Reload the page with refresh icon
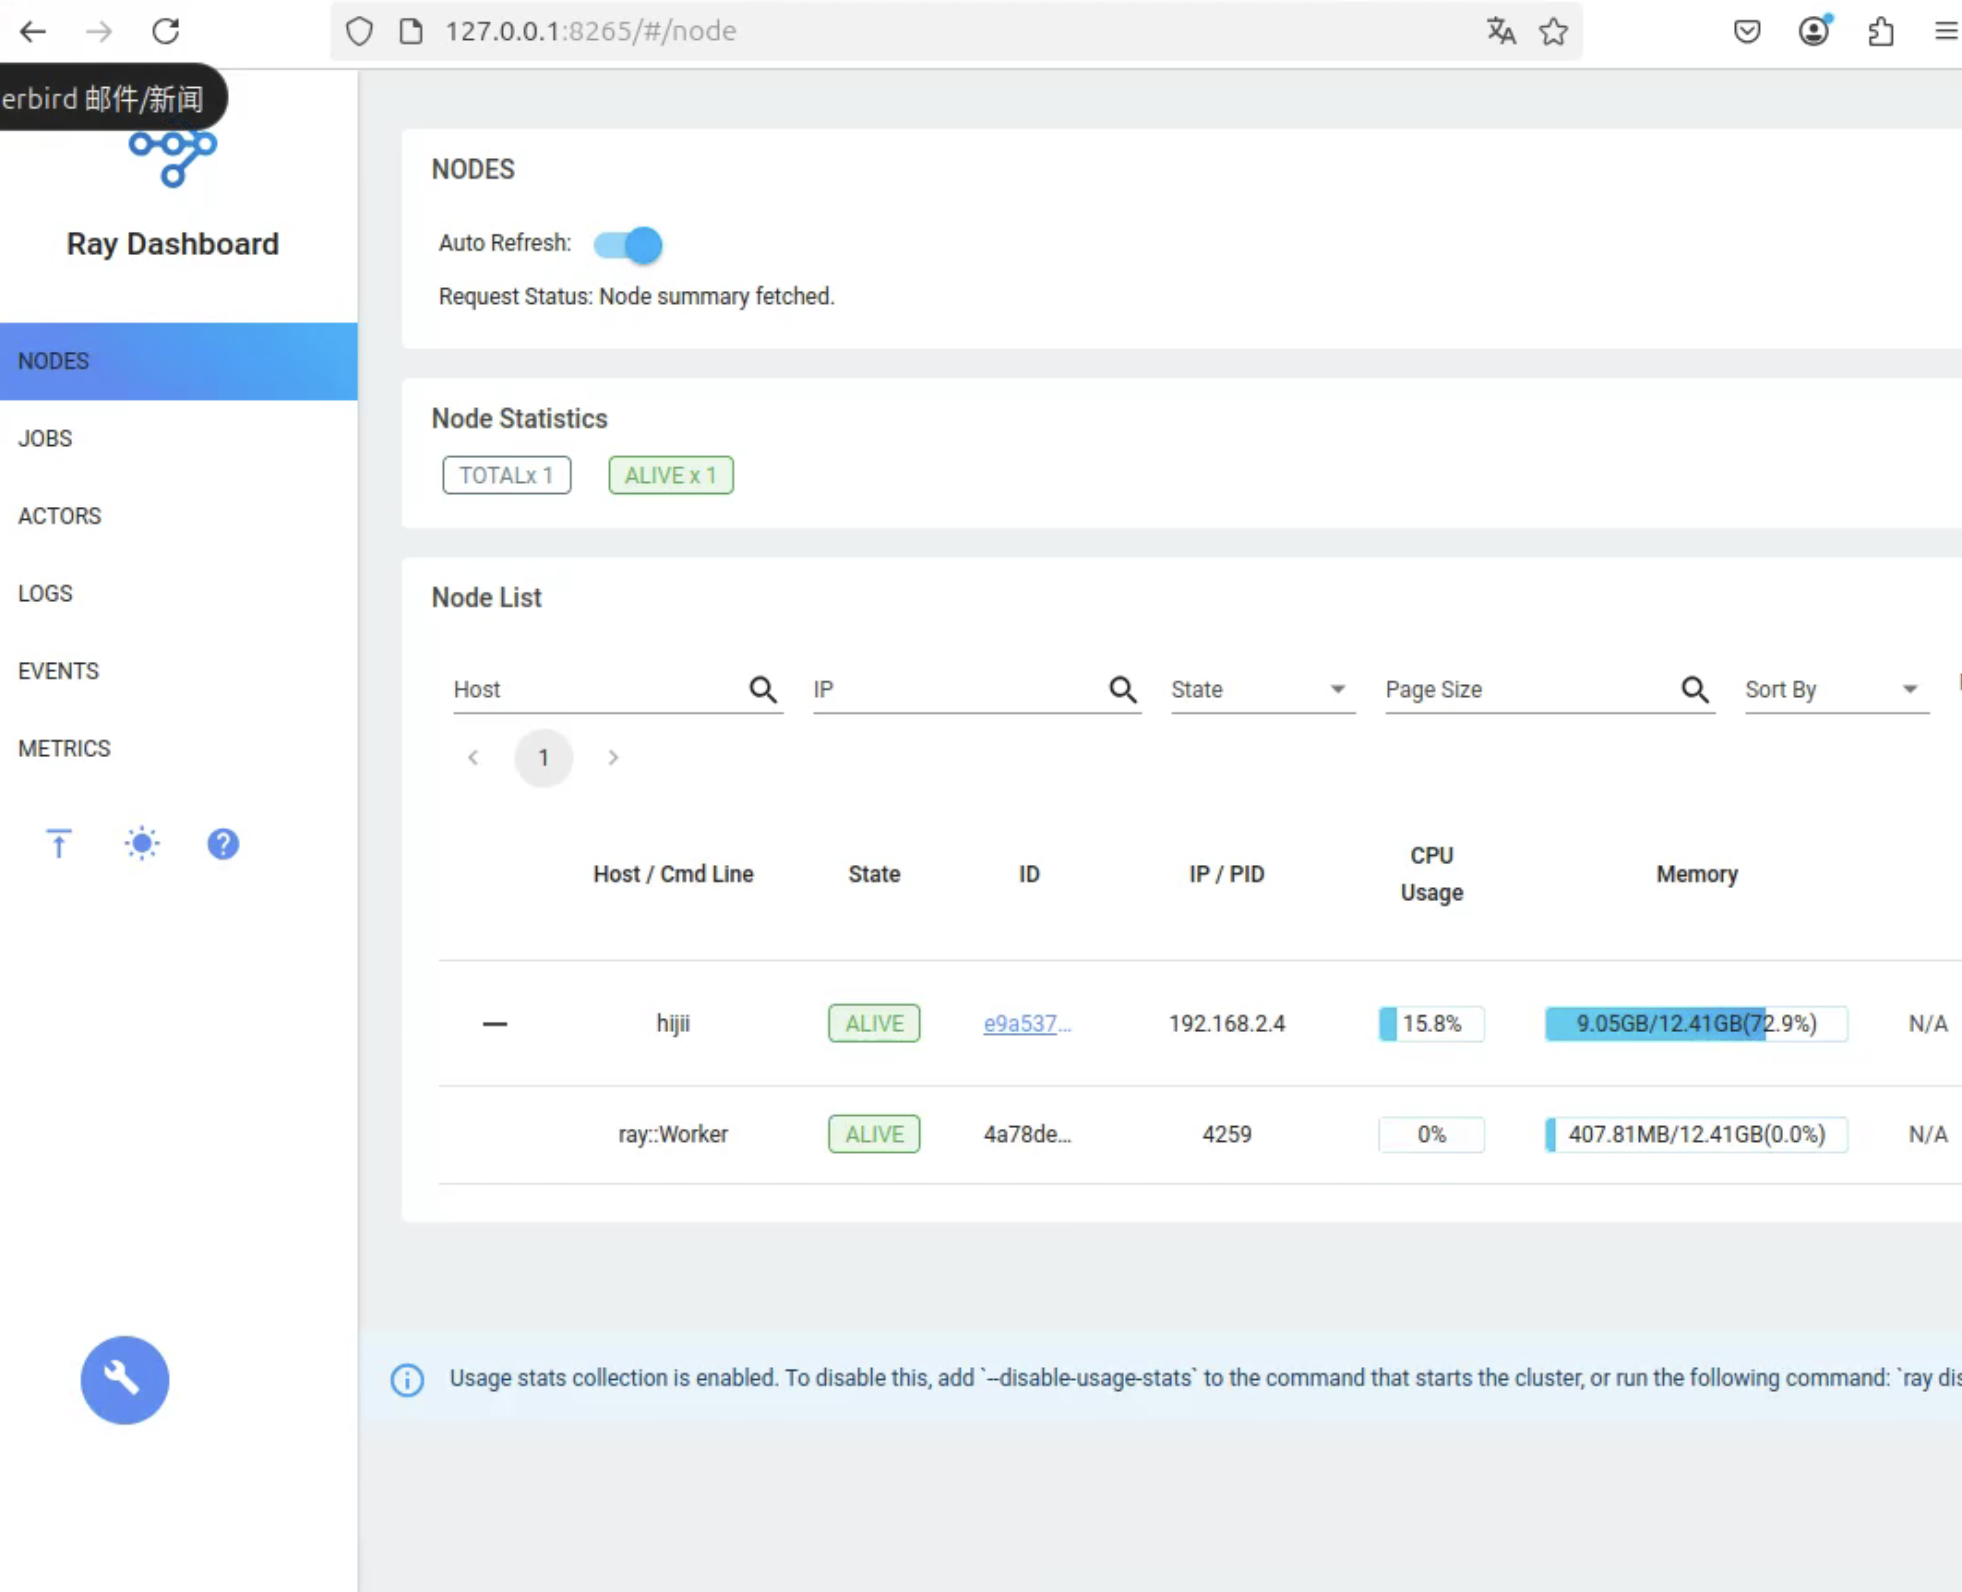Viewport: 1962px width, 1592px height. 166,31
